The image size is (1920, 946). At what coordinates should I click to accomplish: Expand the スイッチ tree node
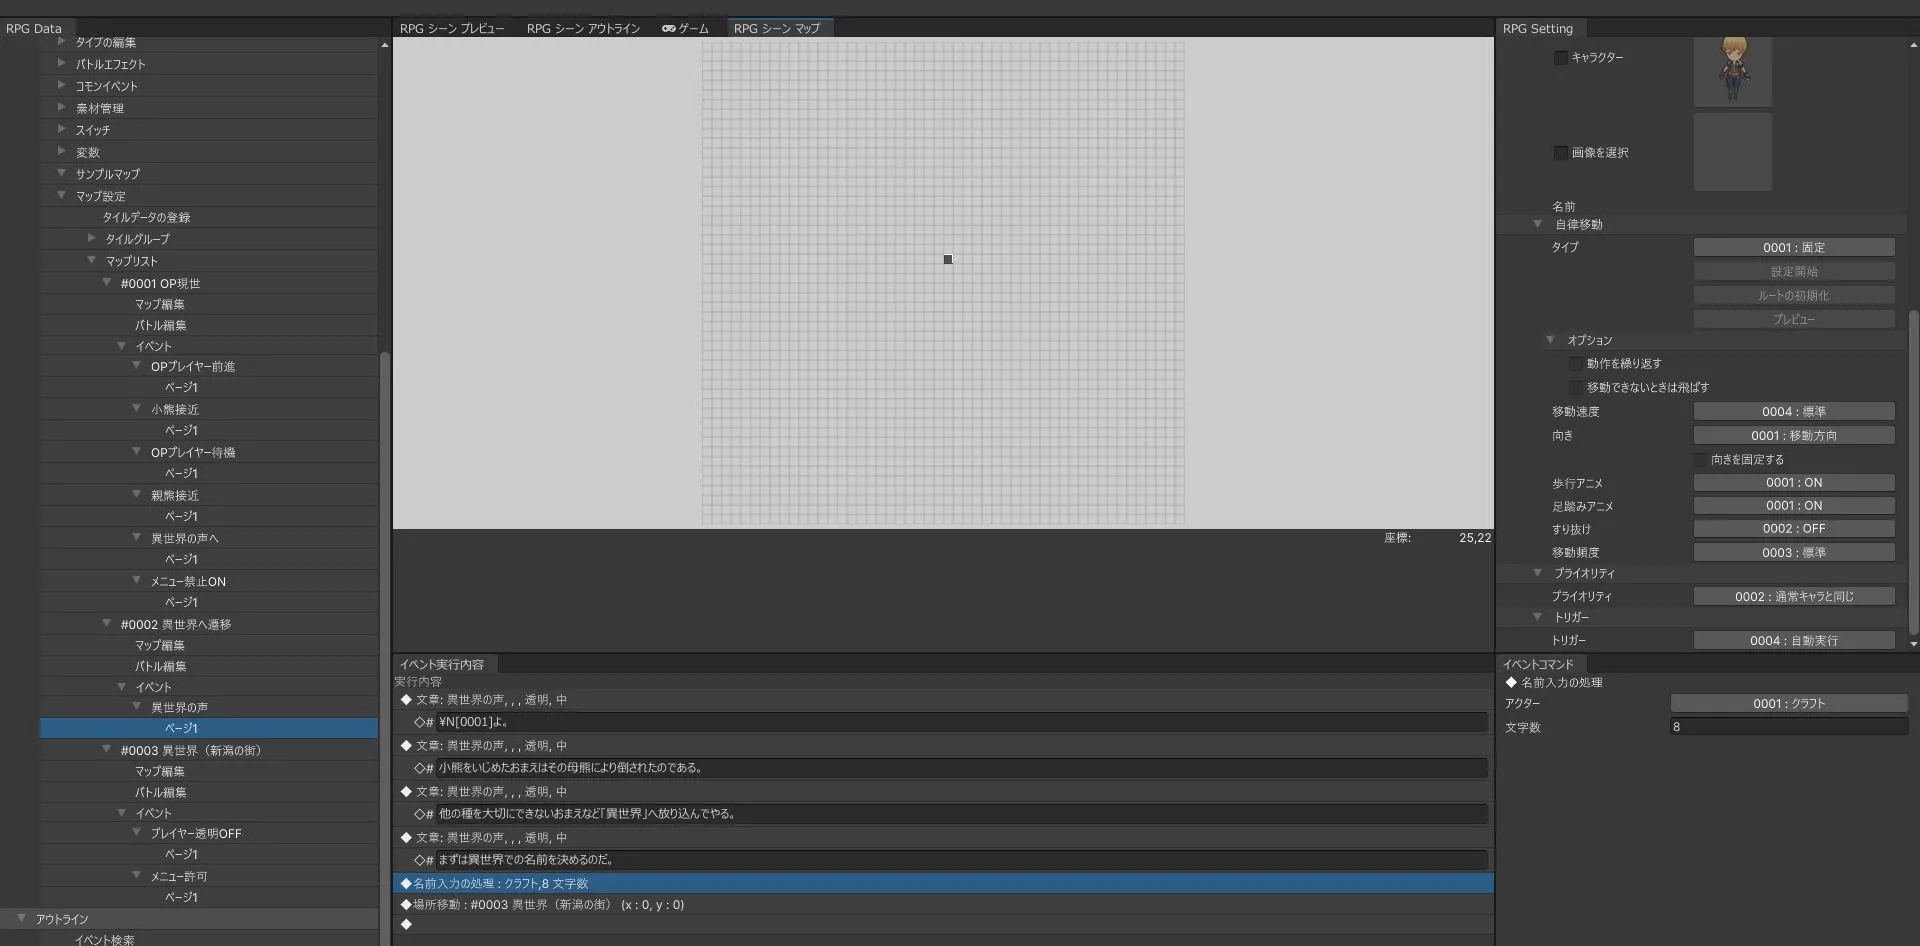click(x=62, y=130)
